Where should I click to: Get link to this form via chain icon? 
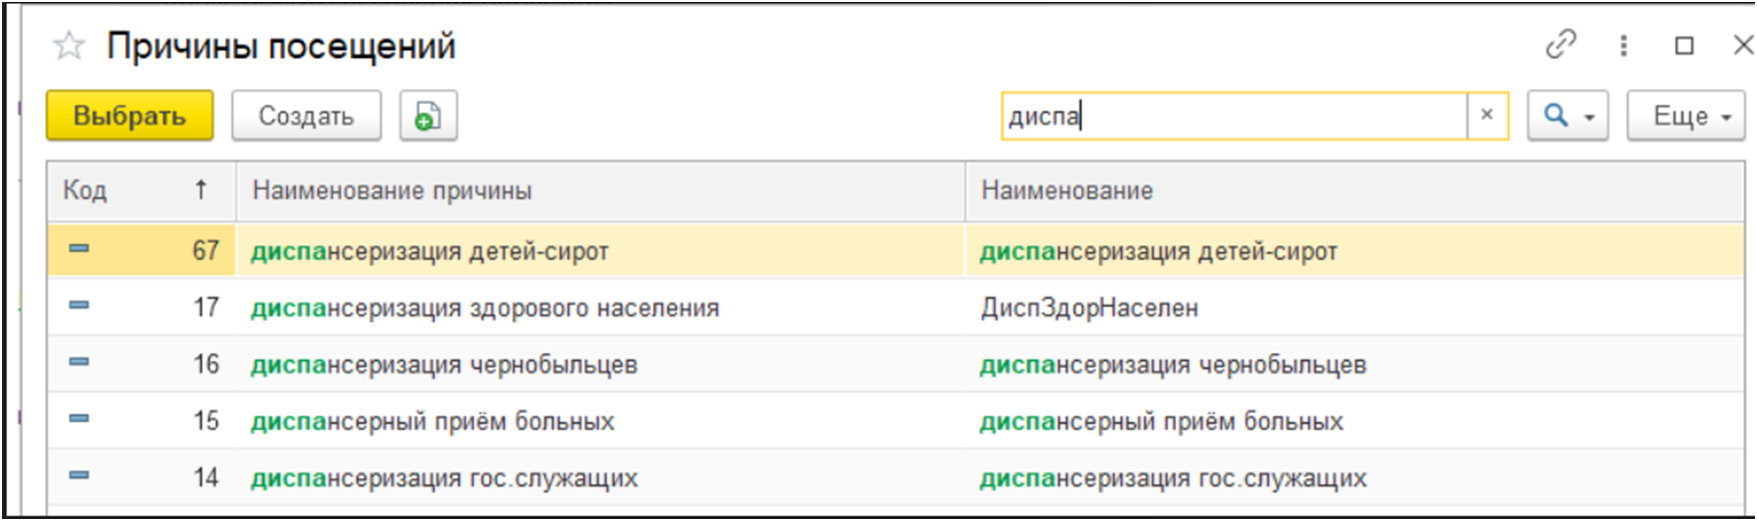tap(1560, 45)
